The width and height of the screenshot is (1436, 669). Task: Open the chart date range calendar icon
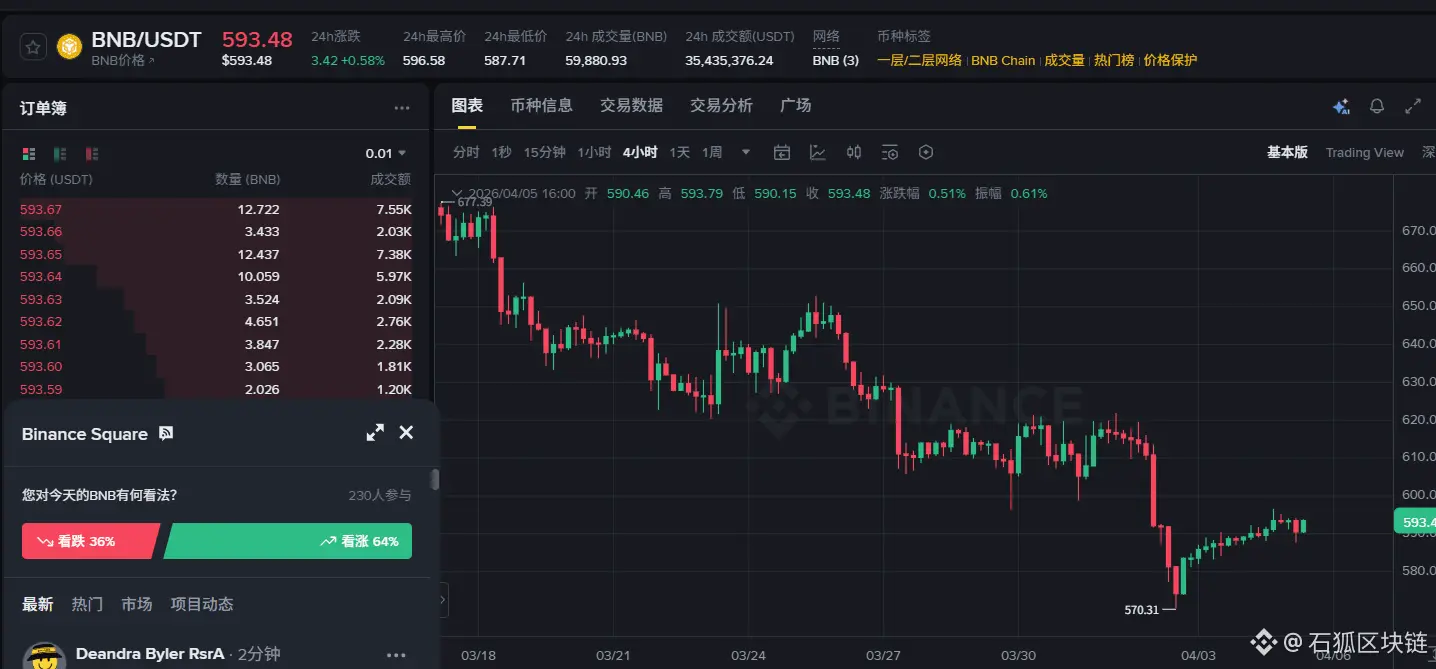pyautogui.click(x=782, y=152)
